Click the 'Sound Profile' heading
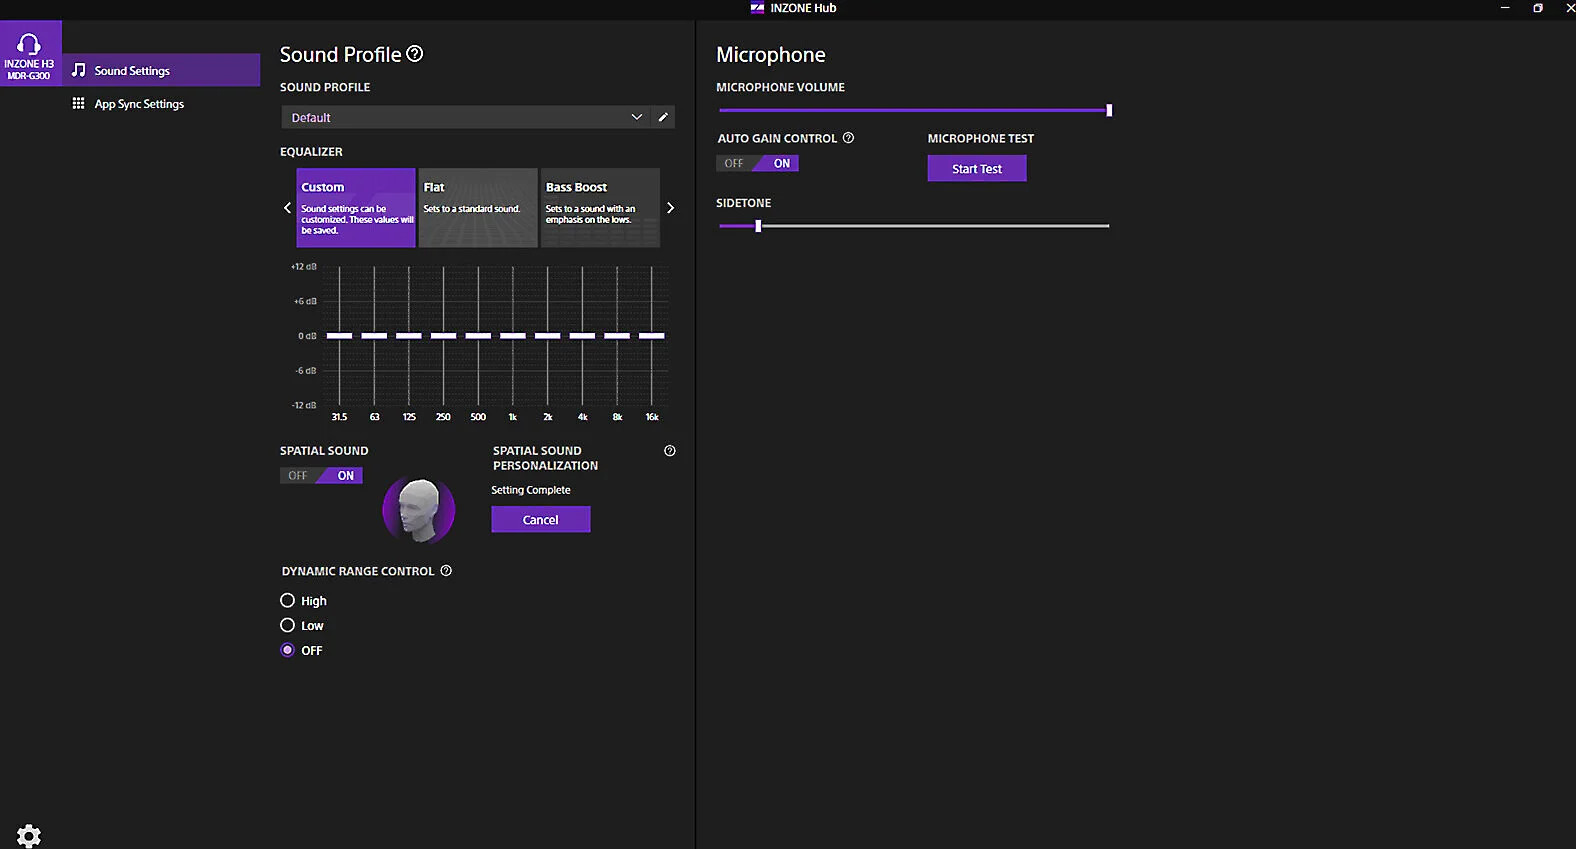The height and width of the screenshot is (849, 1576). pyautogui.click(x=341, y=54)
